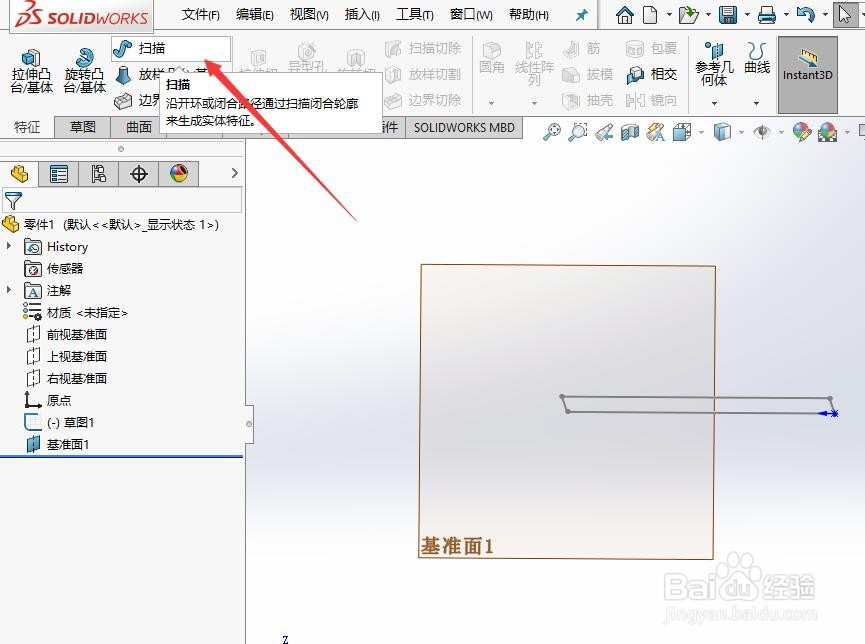Select 上视基准面 (Top Plane) in tree
Screen dimensions: 865x644
tap(66, 356)
